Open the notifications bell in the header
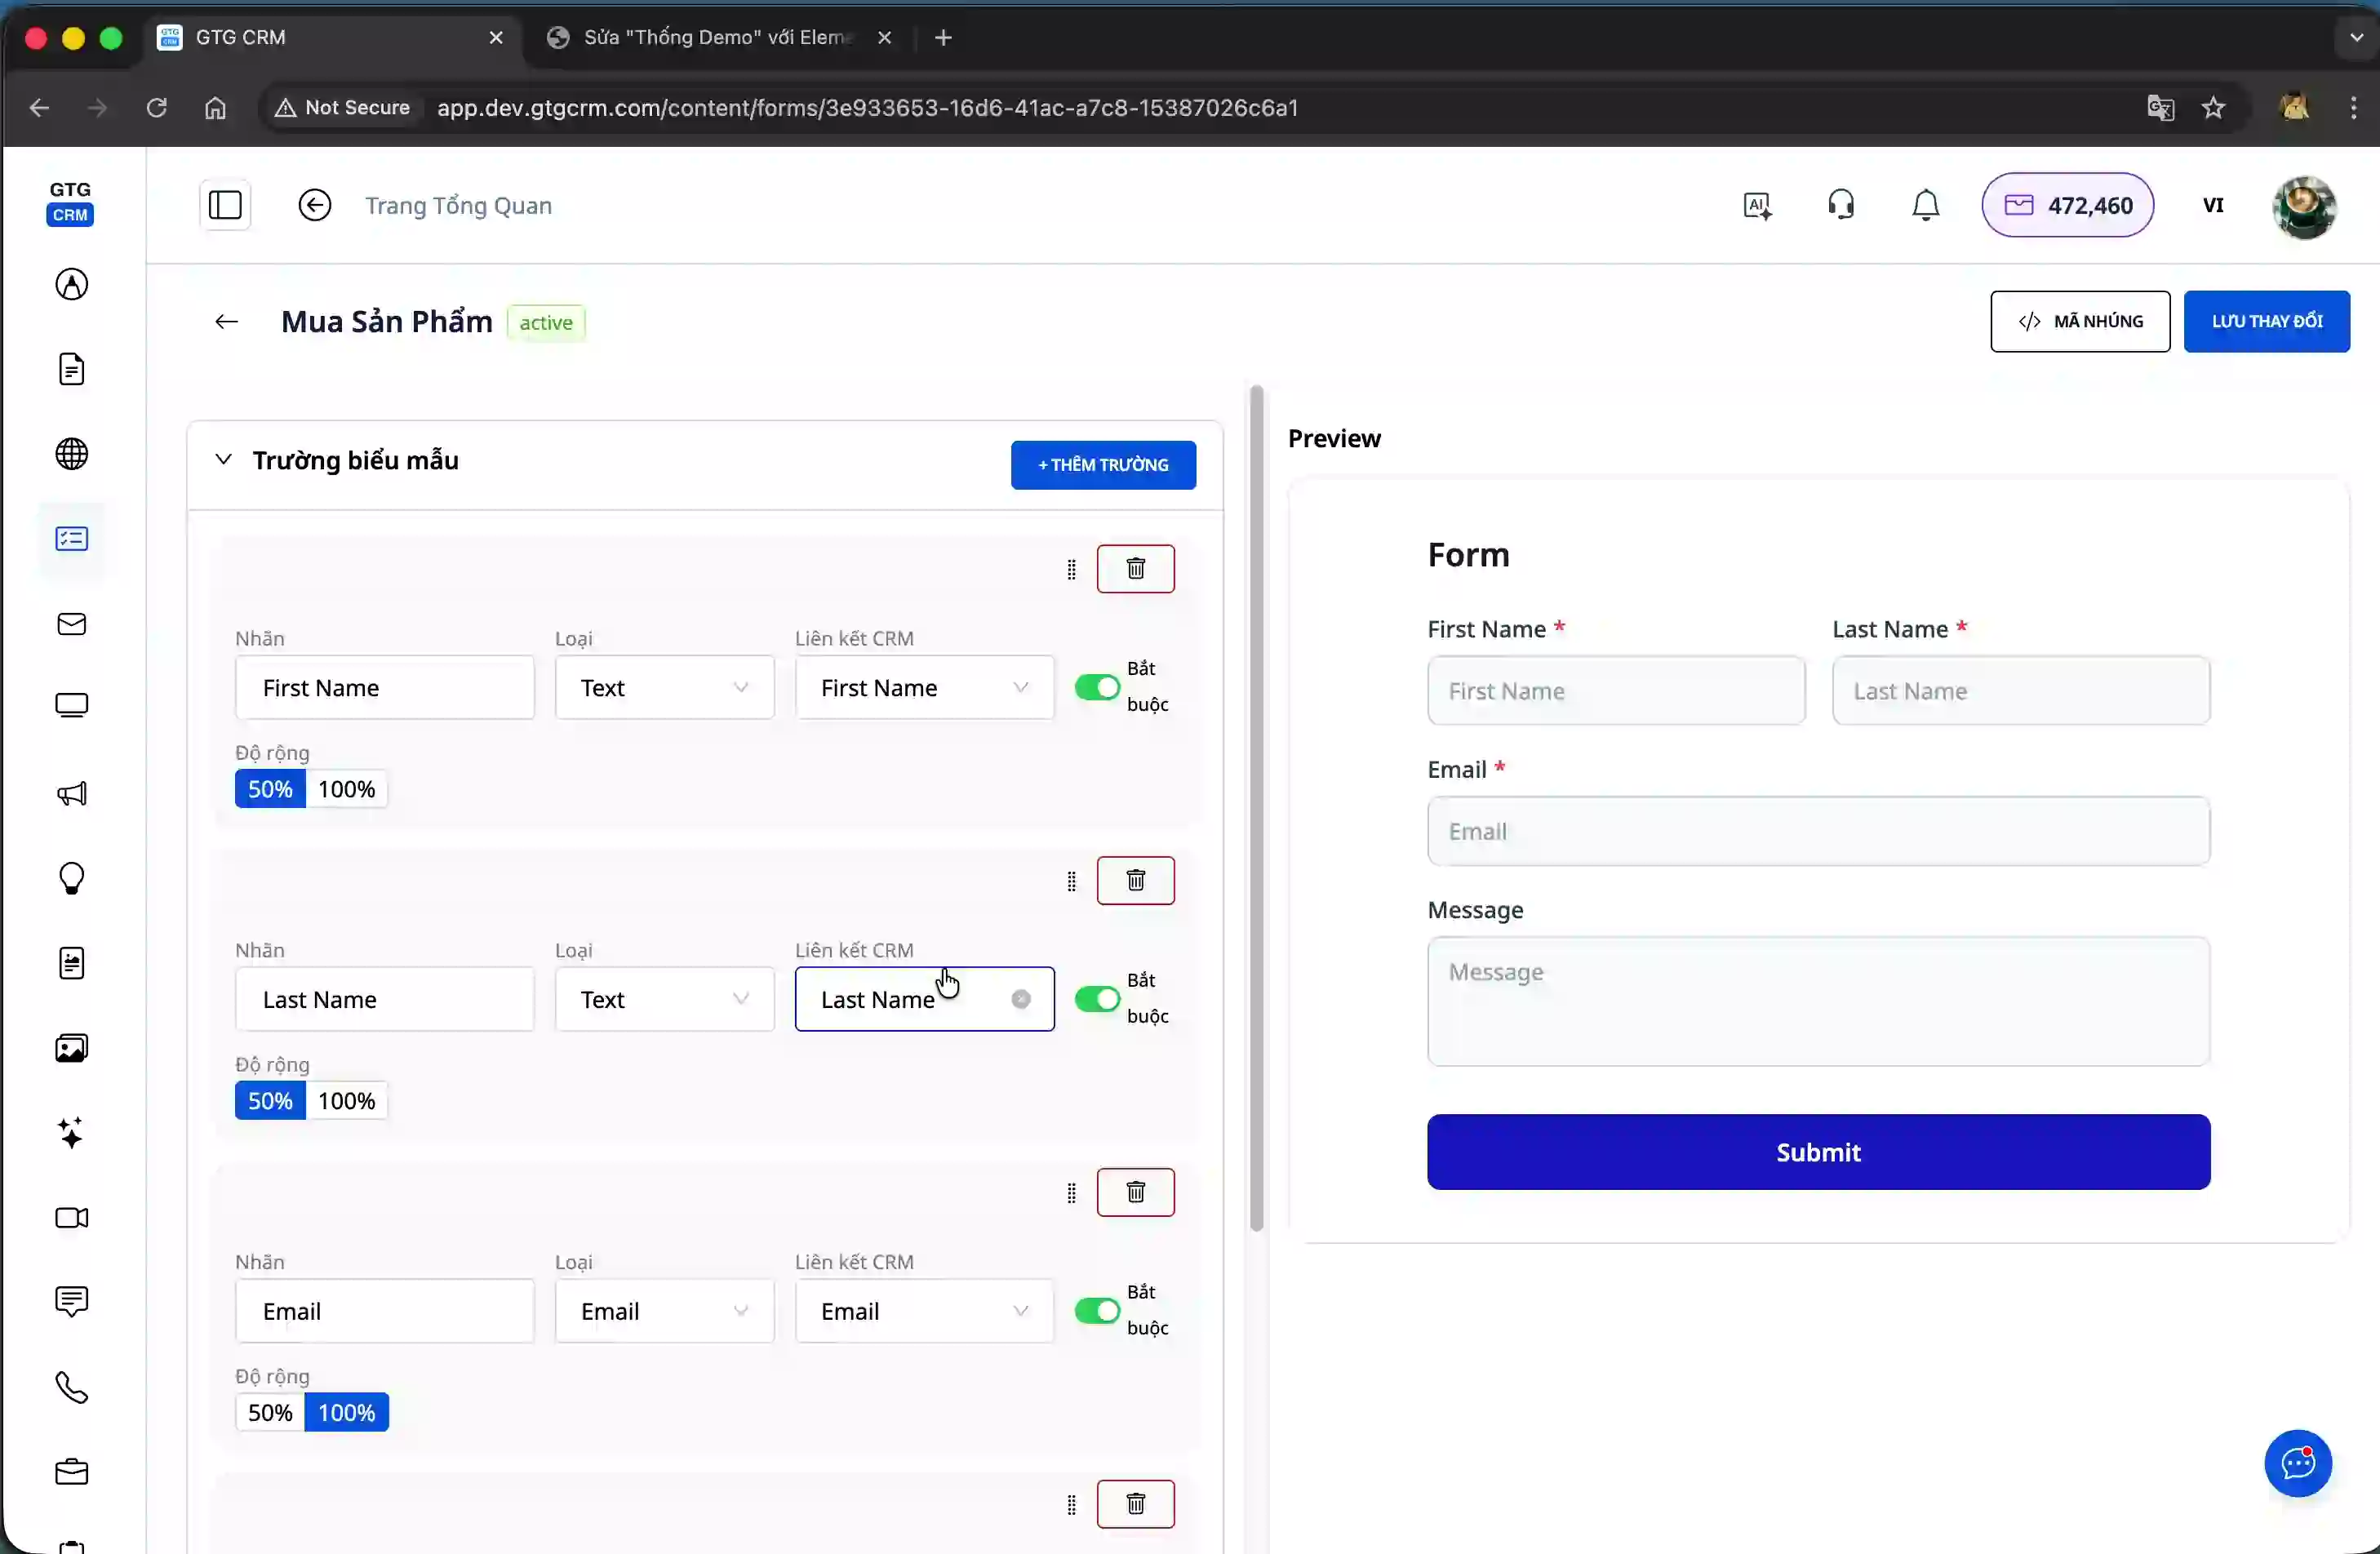 1925,205
